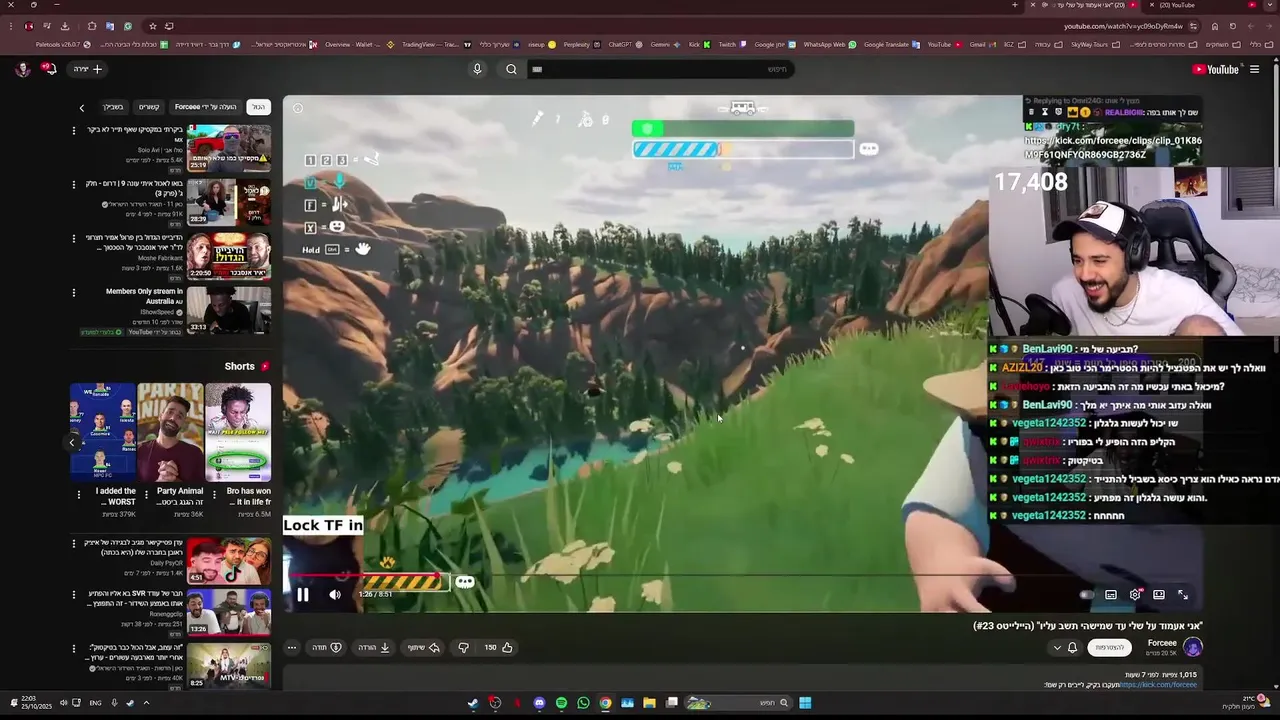Click the Thanks button with the heart-dollar icon
The image size is (1280, 720).
326,647
